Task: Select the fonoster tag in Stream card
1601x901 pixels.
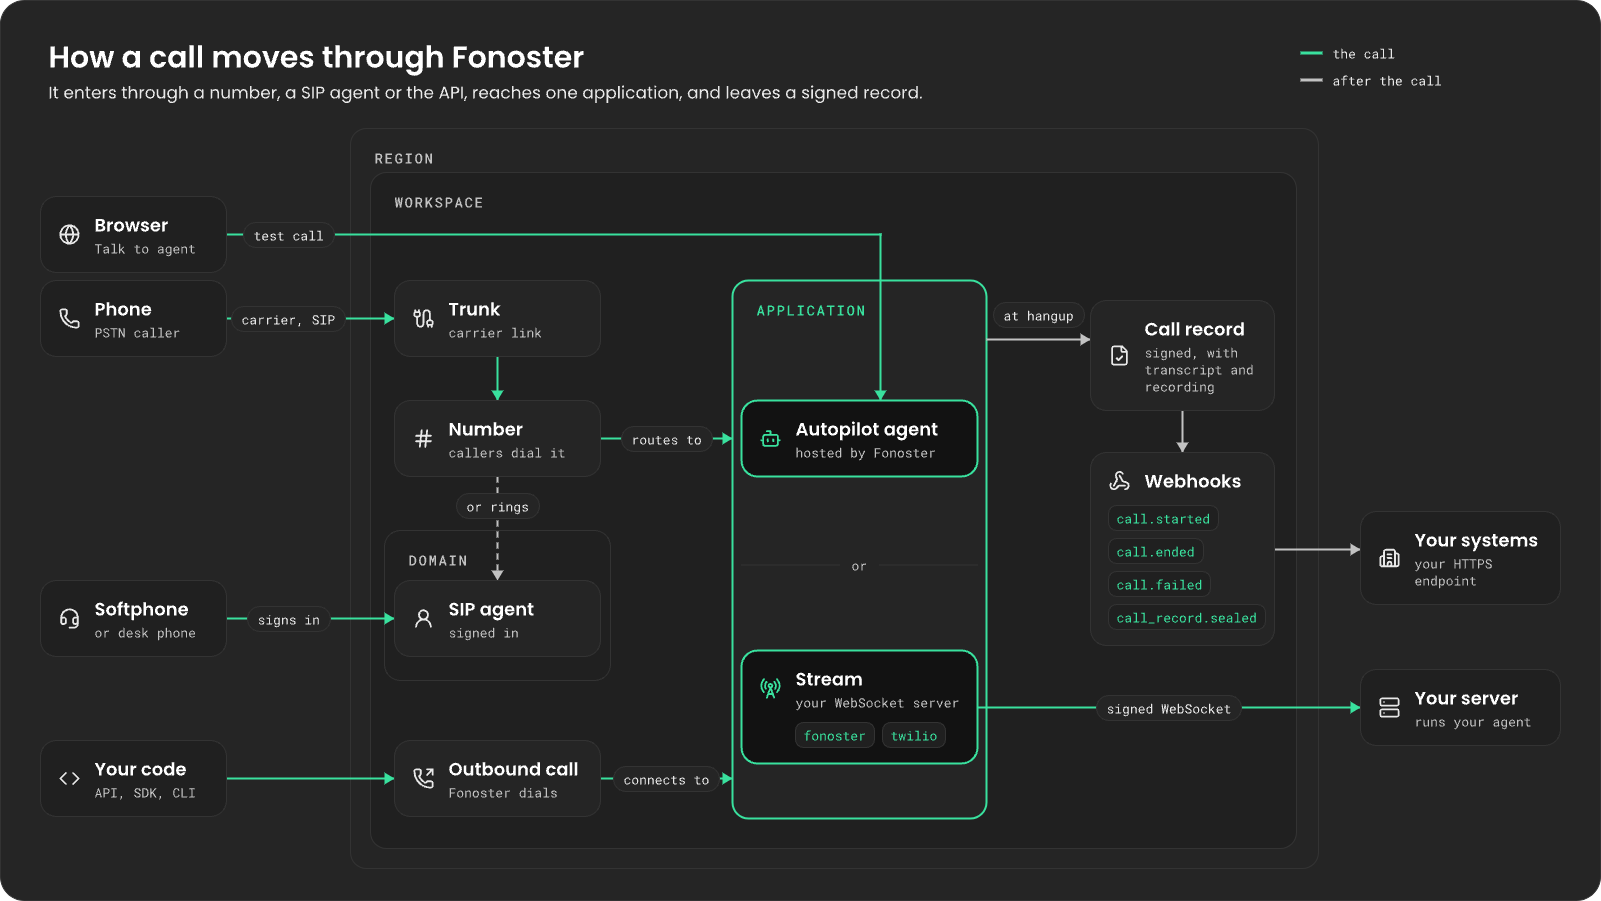Action: [834, 736]
